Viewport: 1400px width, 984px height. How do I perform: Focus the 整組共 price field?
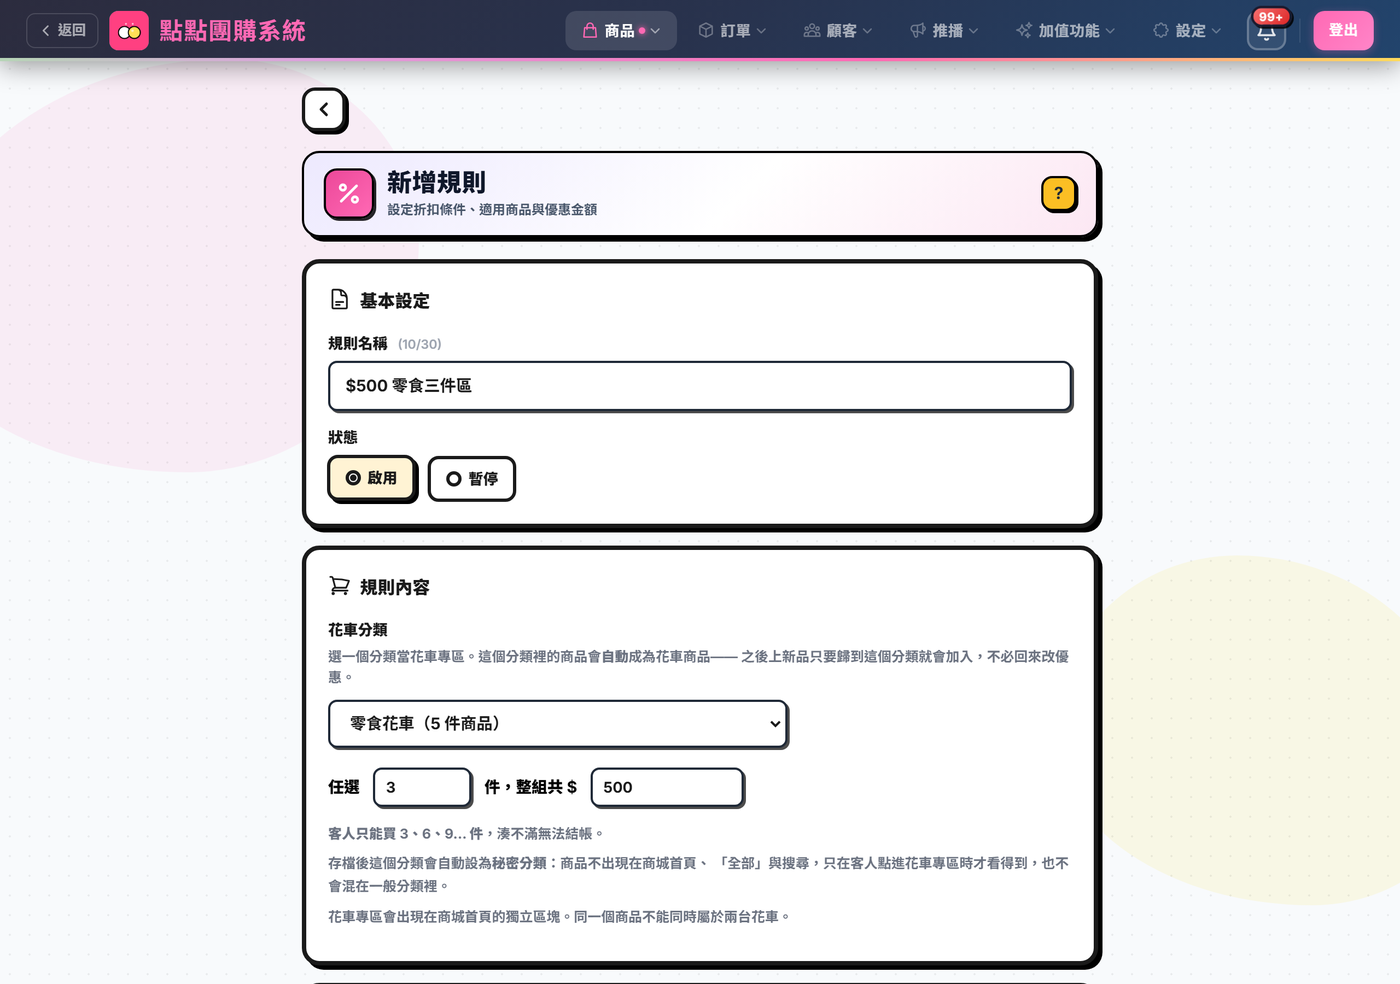pyautogui.click(x=667, y=787)
